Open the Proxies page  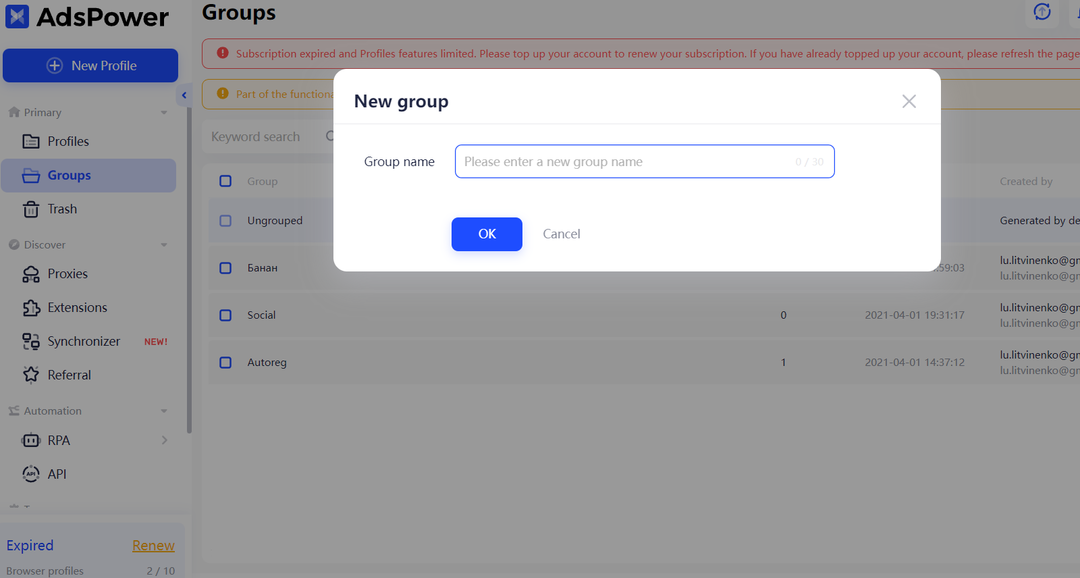pyautogui.click(x=88, y=273)
